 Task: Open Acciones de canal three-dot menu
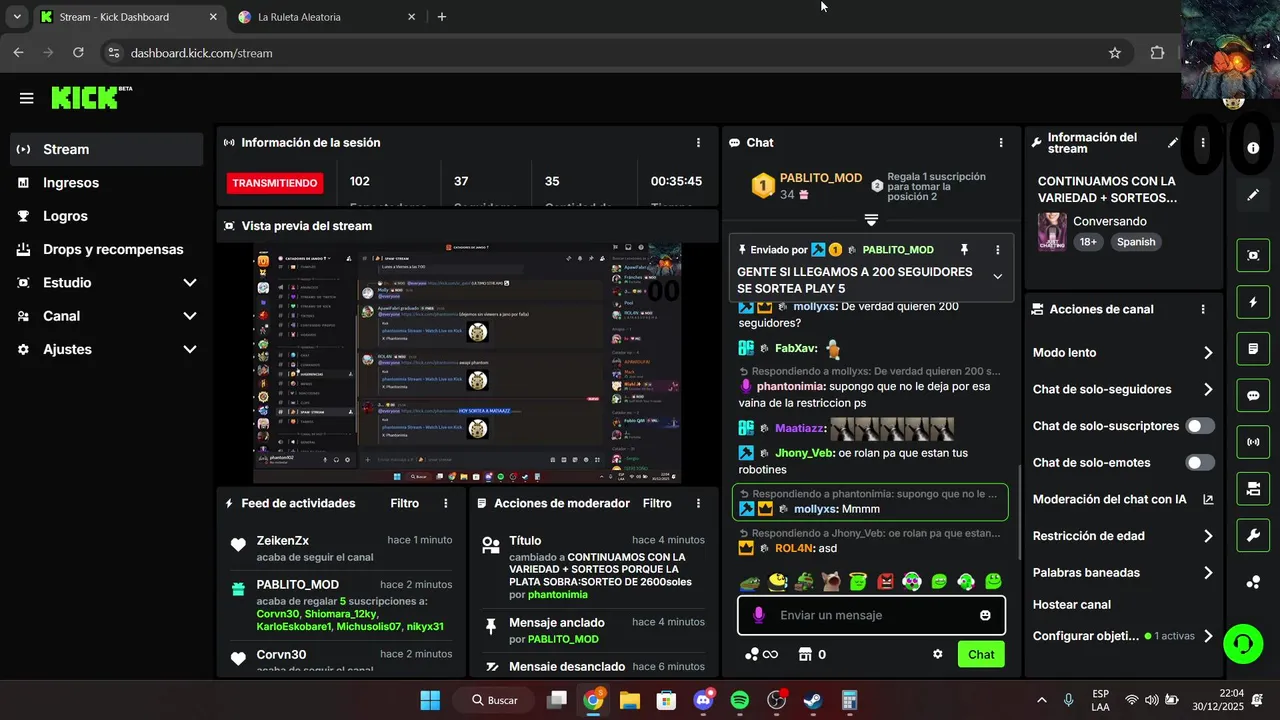[1203, 310]
